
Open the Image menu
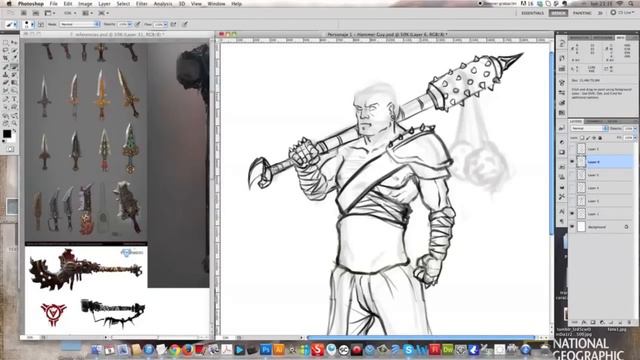(85, 4)
